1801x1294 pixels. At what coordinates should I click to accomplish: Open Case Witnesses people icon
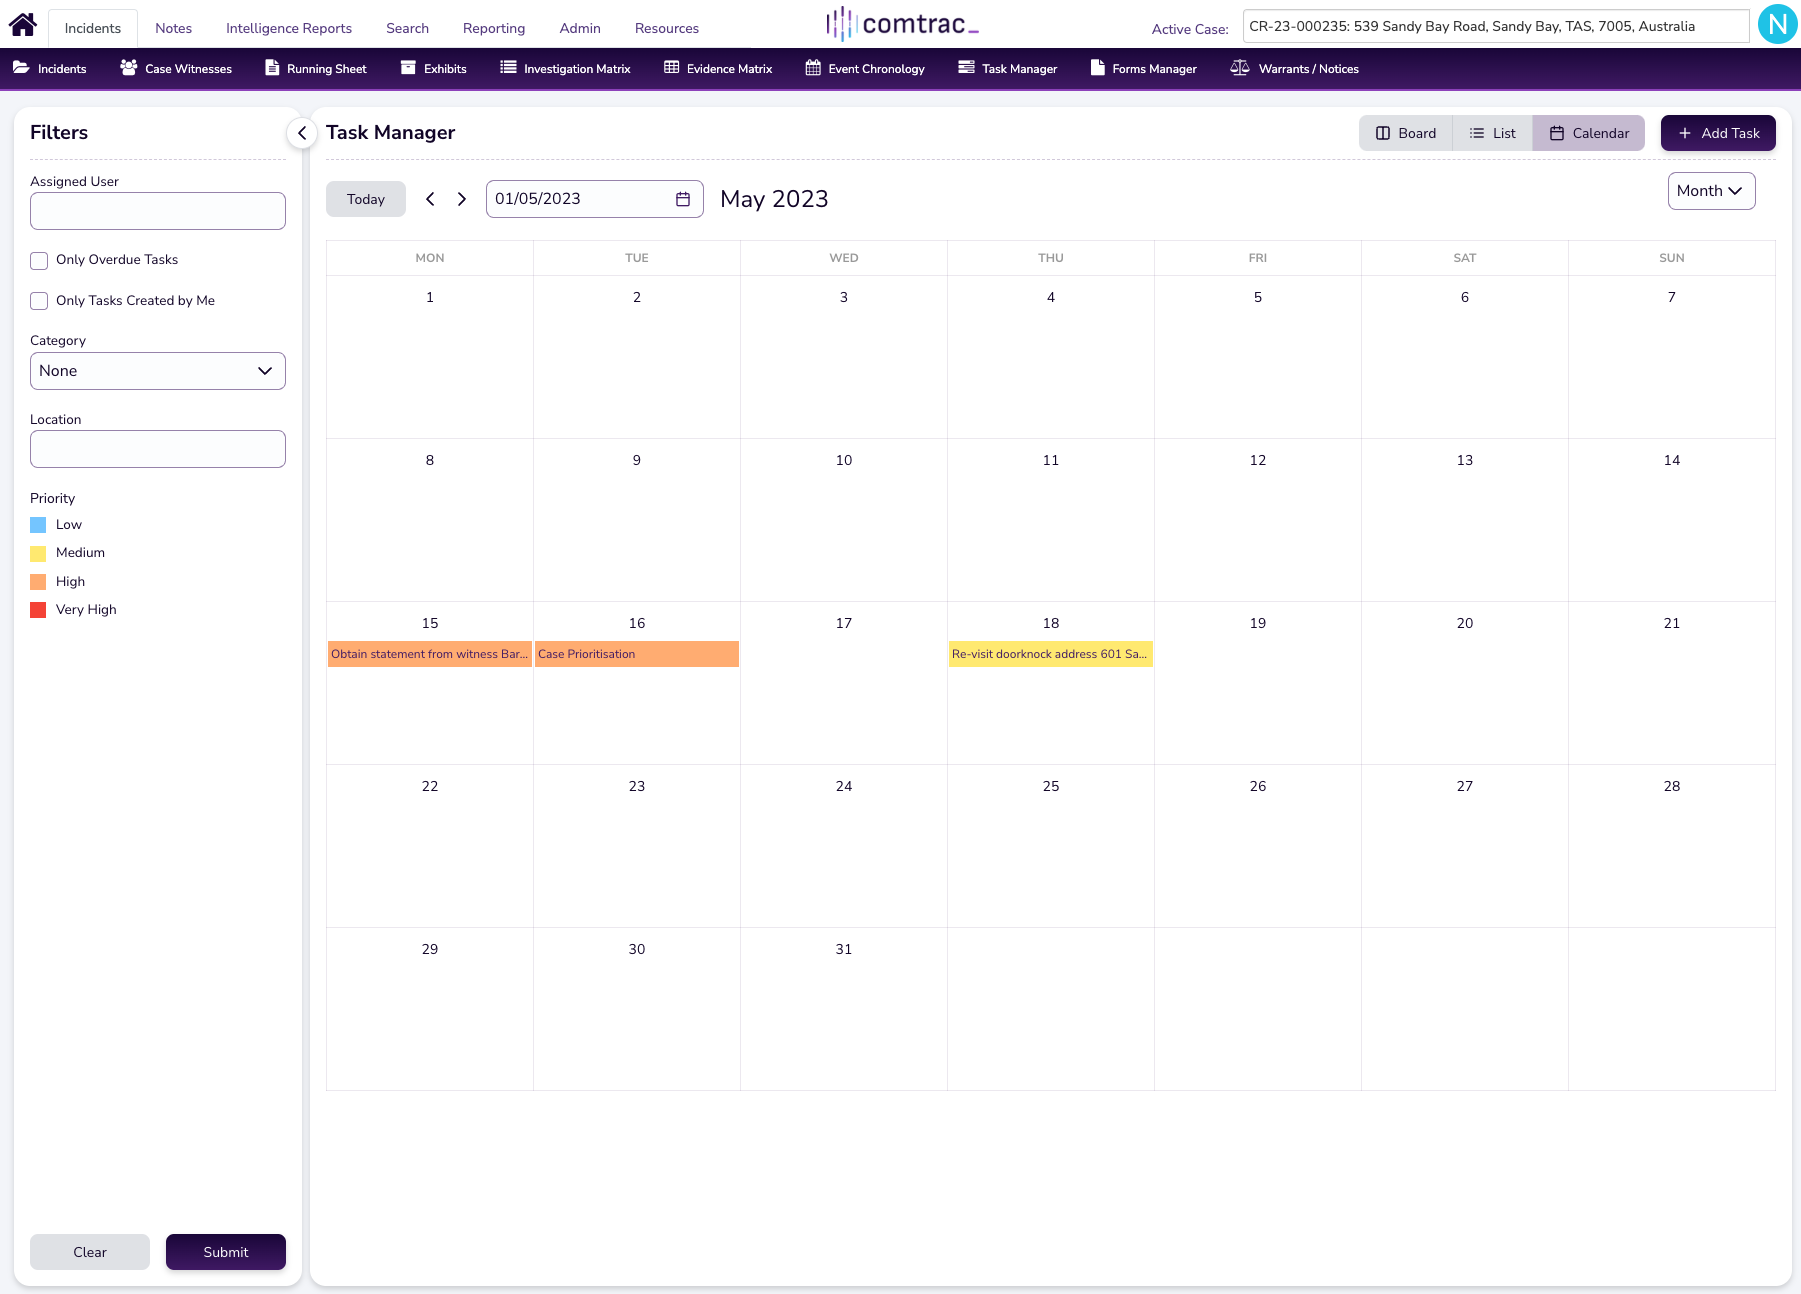(x=129, y=68)
